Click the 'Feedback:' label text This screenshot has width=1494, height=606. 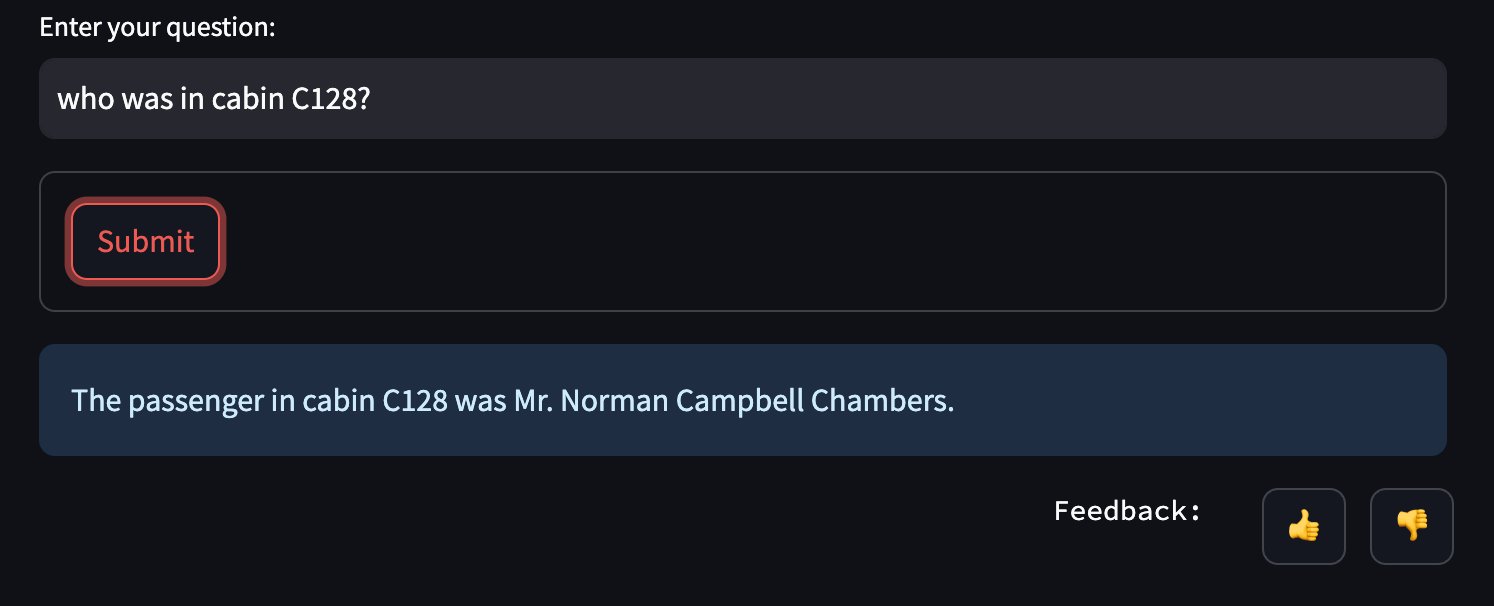click(1127, 511)
